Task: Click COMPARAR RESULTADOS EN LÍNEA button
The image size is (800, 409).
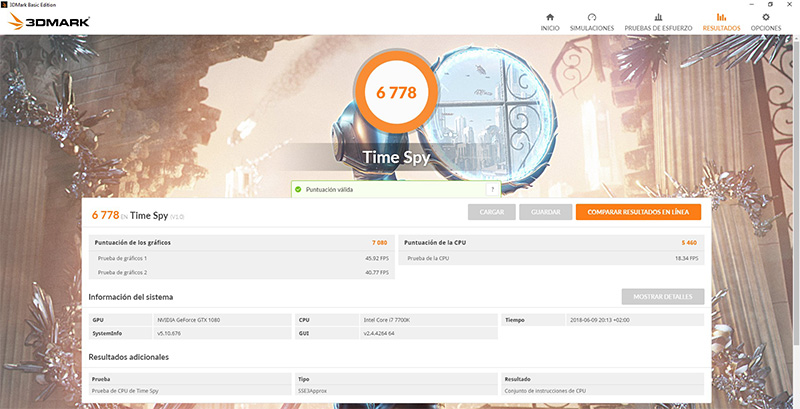Action: pyautogui.click(x=638, y=212)
